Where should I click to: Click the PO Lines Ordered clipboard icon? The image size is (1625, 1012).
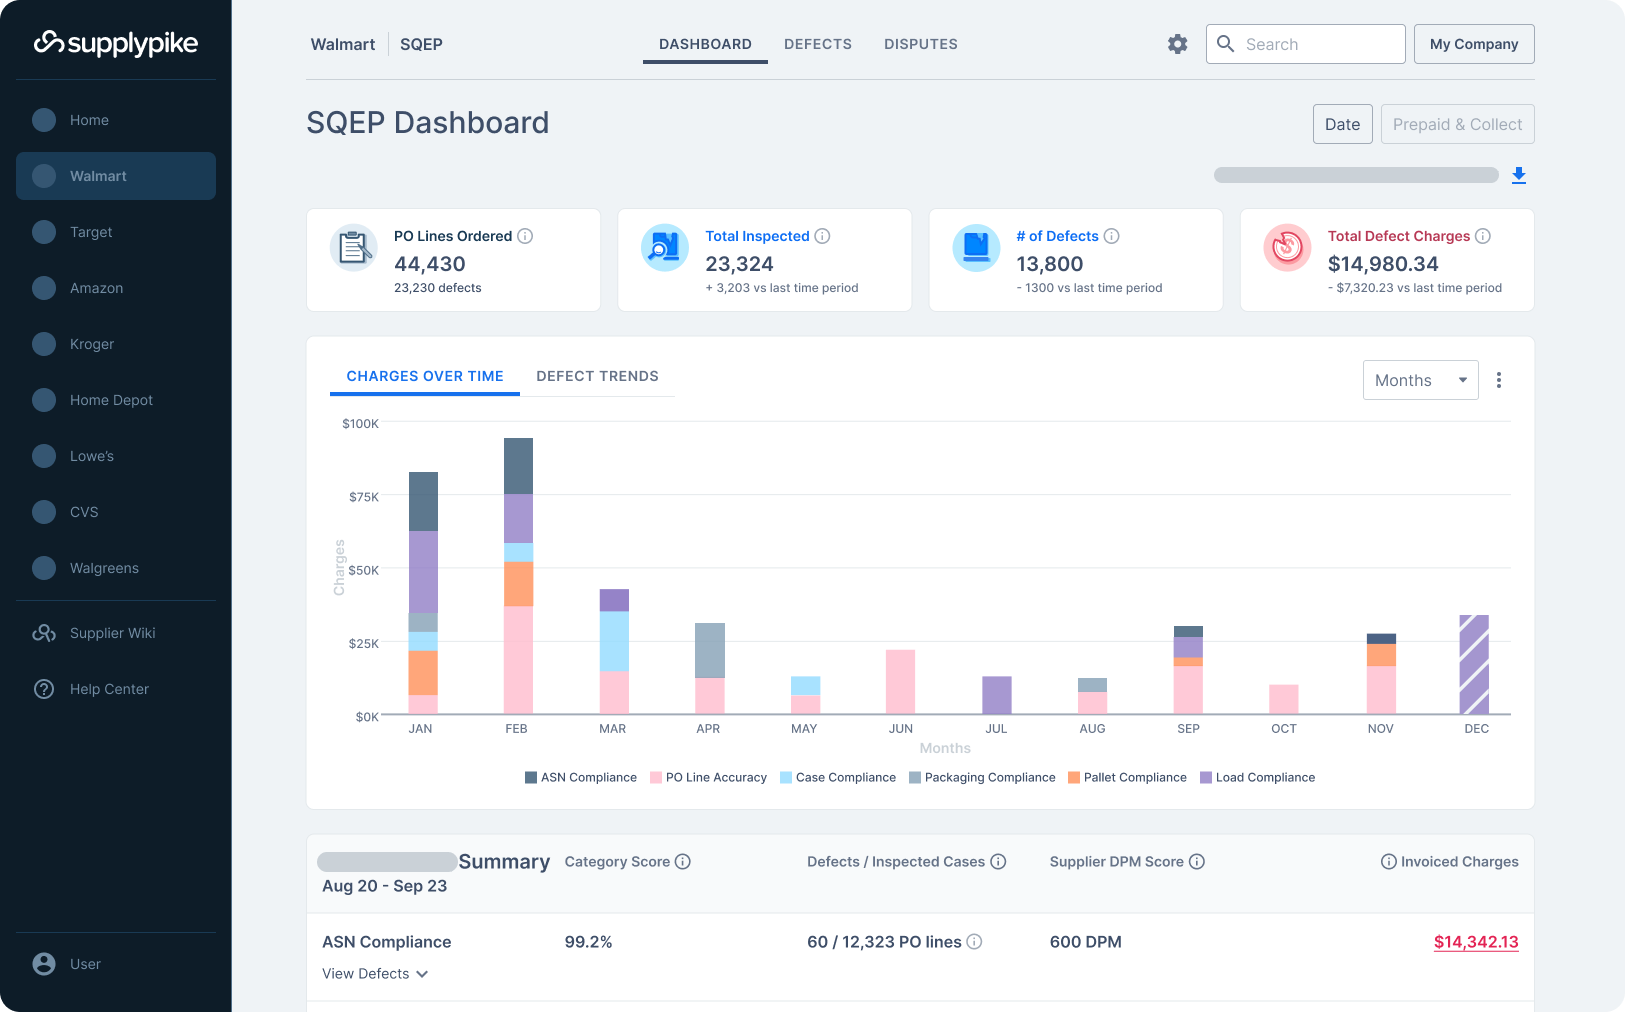tap(354, 248)
